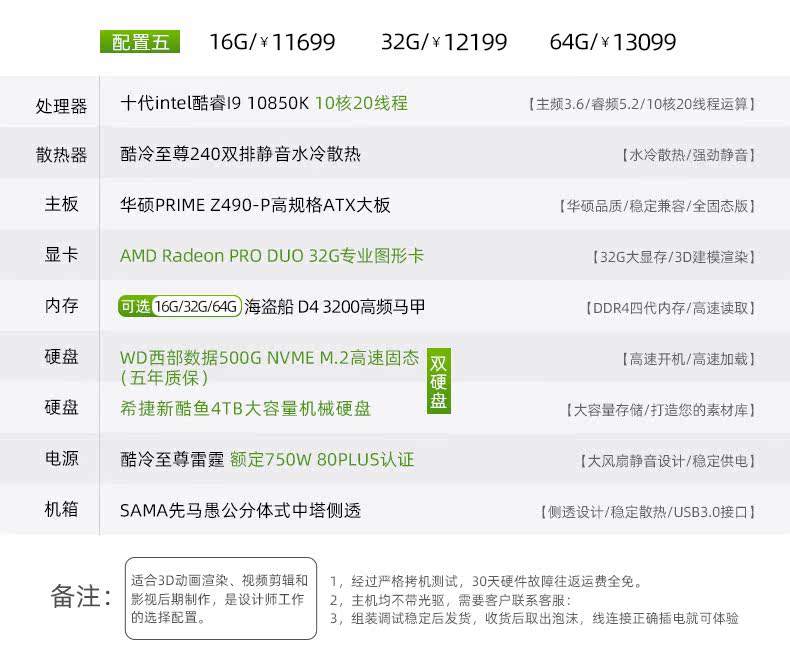Click the 十代intel酷睿I9 10850K text
The width and height of the screenshot is (790, 660).
[214, 103]
